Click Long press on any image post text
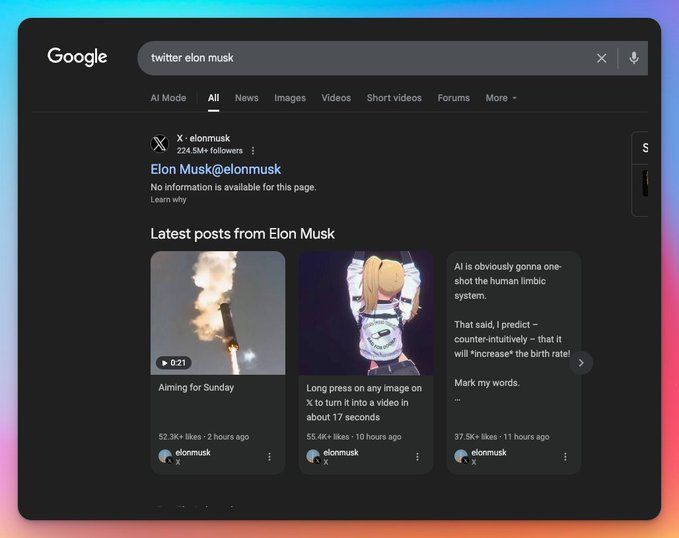This screenshot has height=538, width=679. [364, 402]
